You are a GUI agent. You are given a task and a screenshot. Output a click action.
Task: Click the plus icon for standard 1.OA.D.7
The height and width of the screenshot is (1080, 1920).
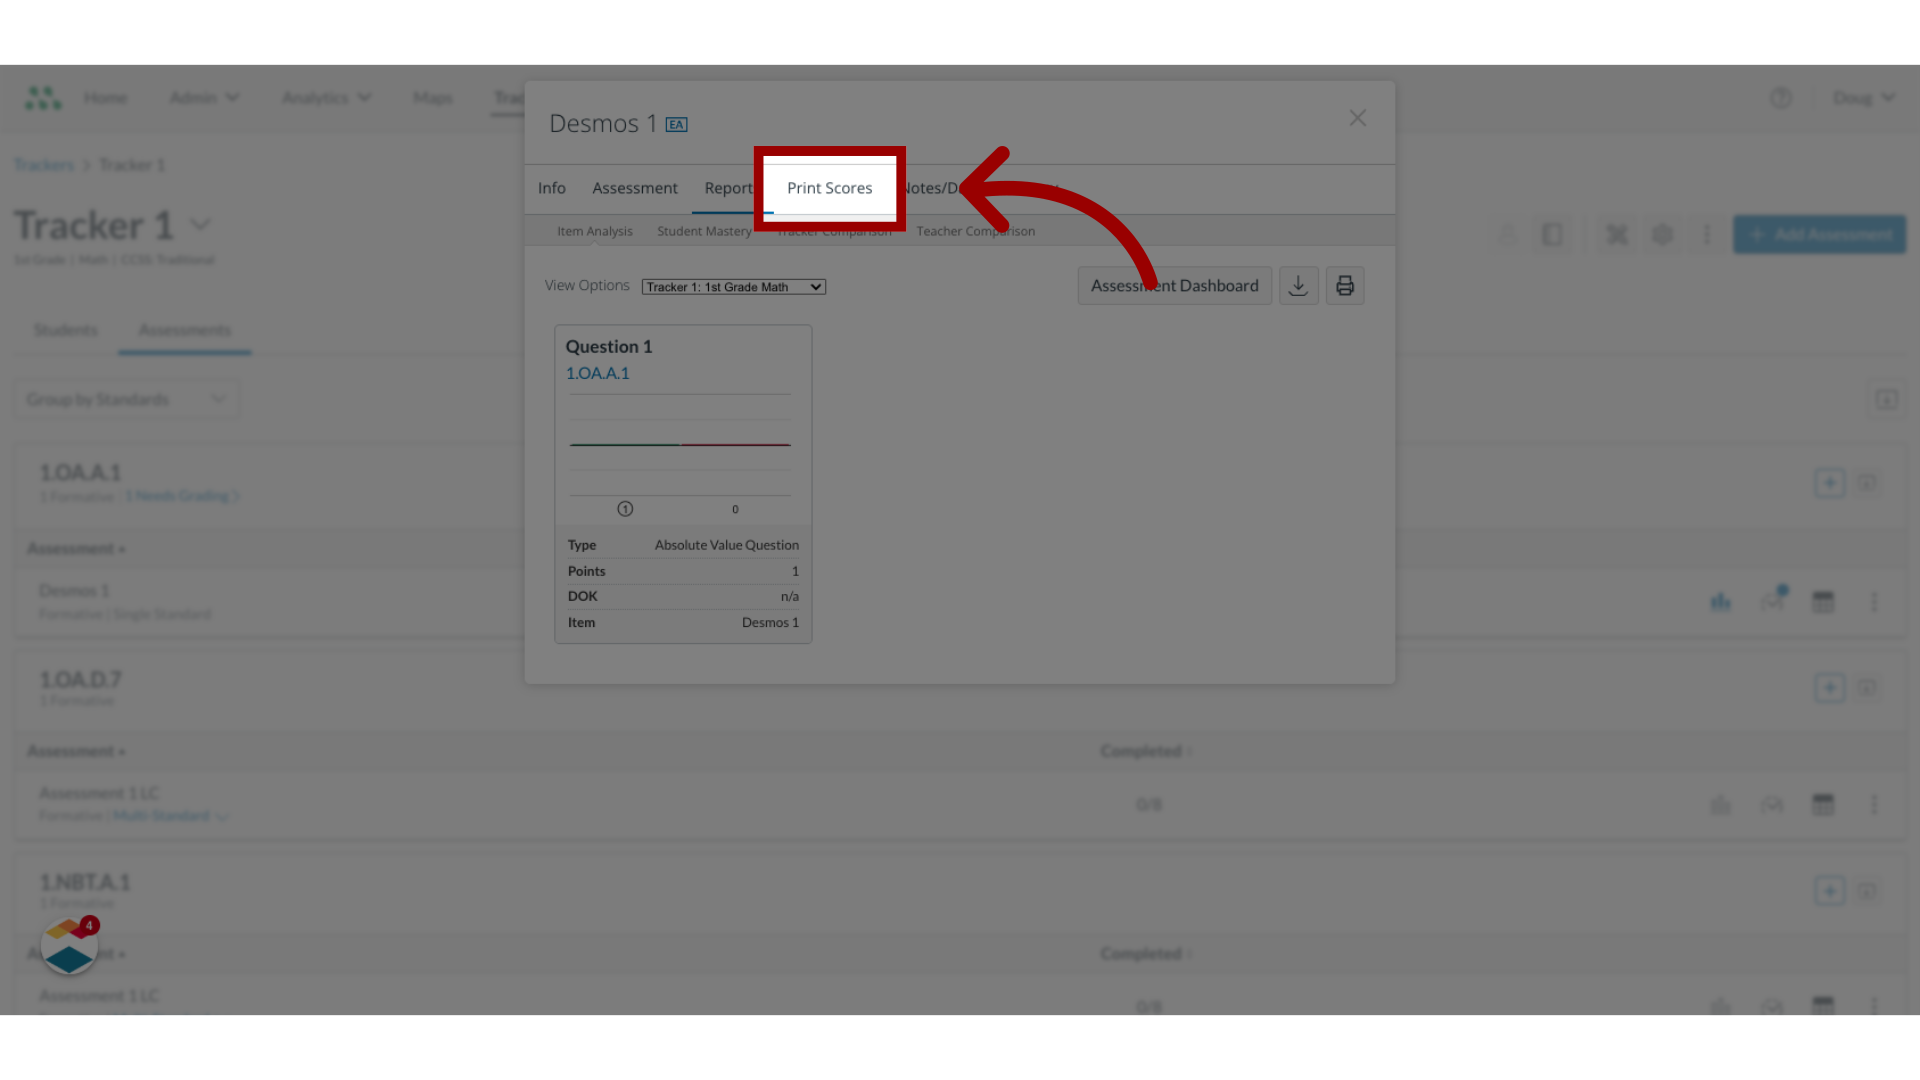click(1830, 687)
